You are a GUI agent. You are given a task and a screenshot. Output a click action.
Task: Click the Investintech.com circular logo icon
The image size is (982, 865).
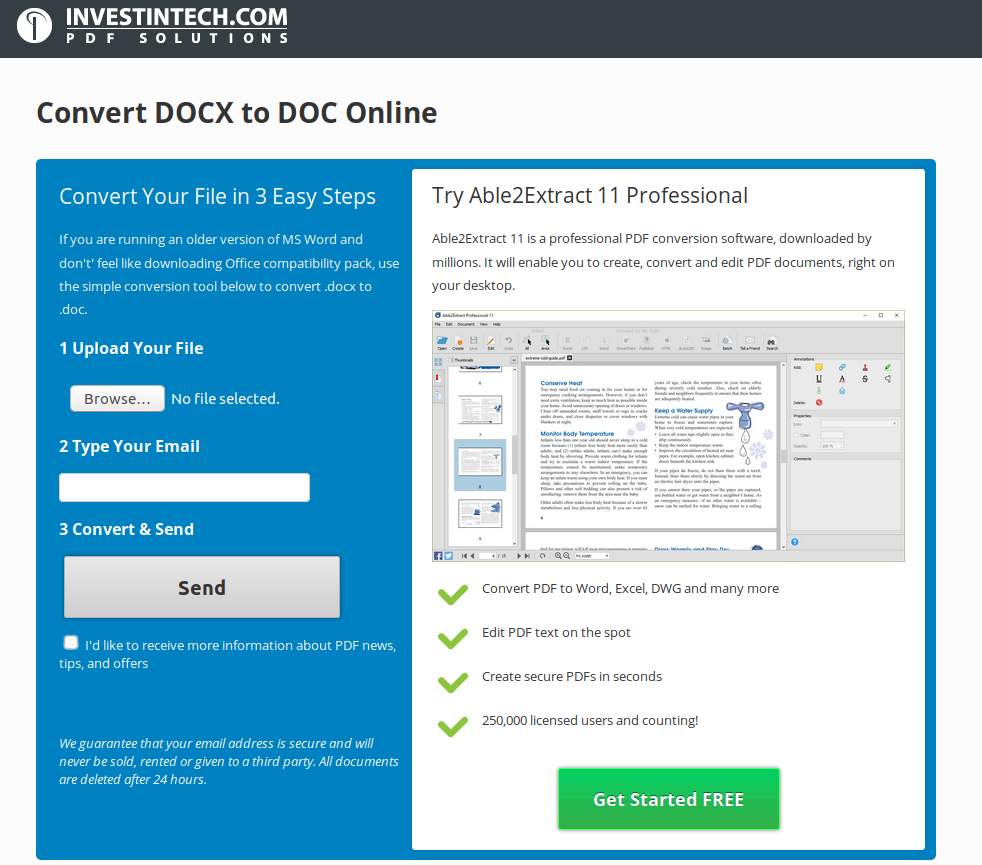[34, 26]
